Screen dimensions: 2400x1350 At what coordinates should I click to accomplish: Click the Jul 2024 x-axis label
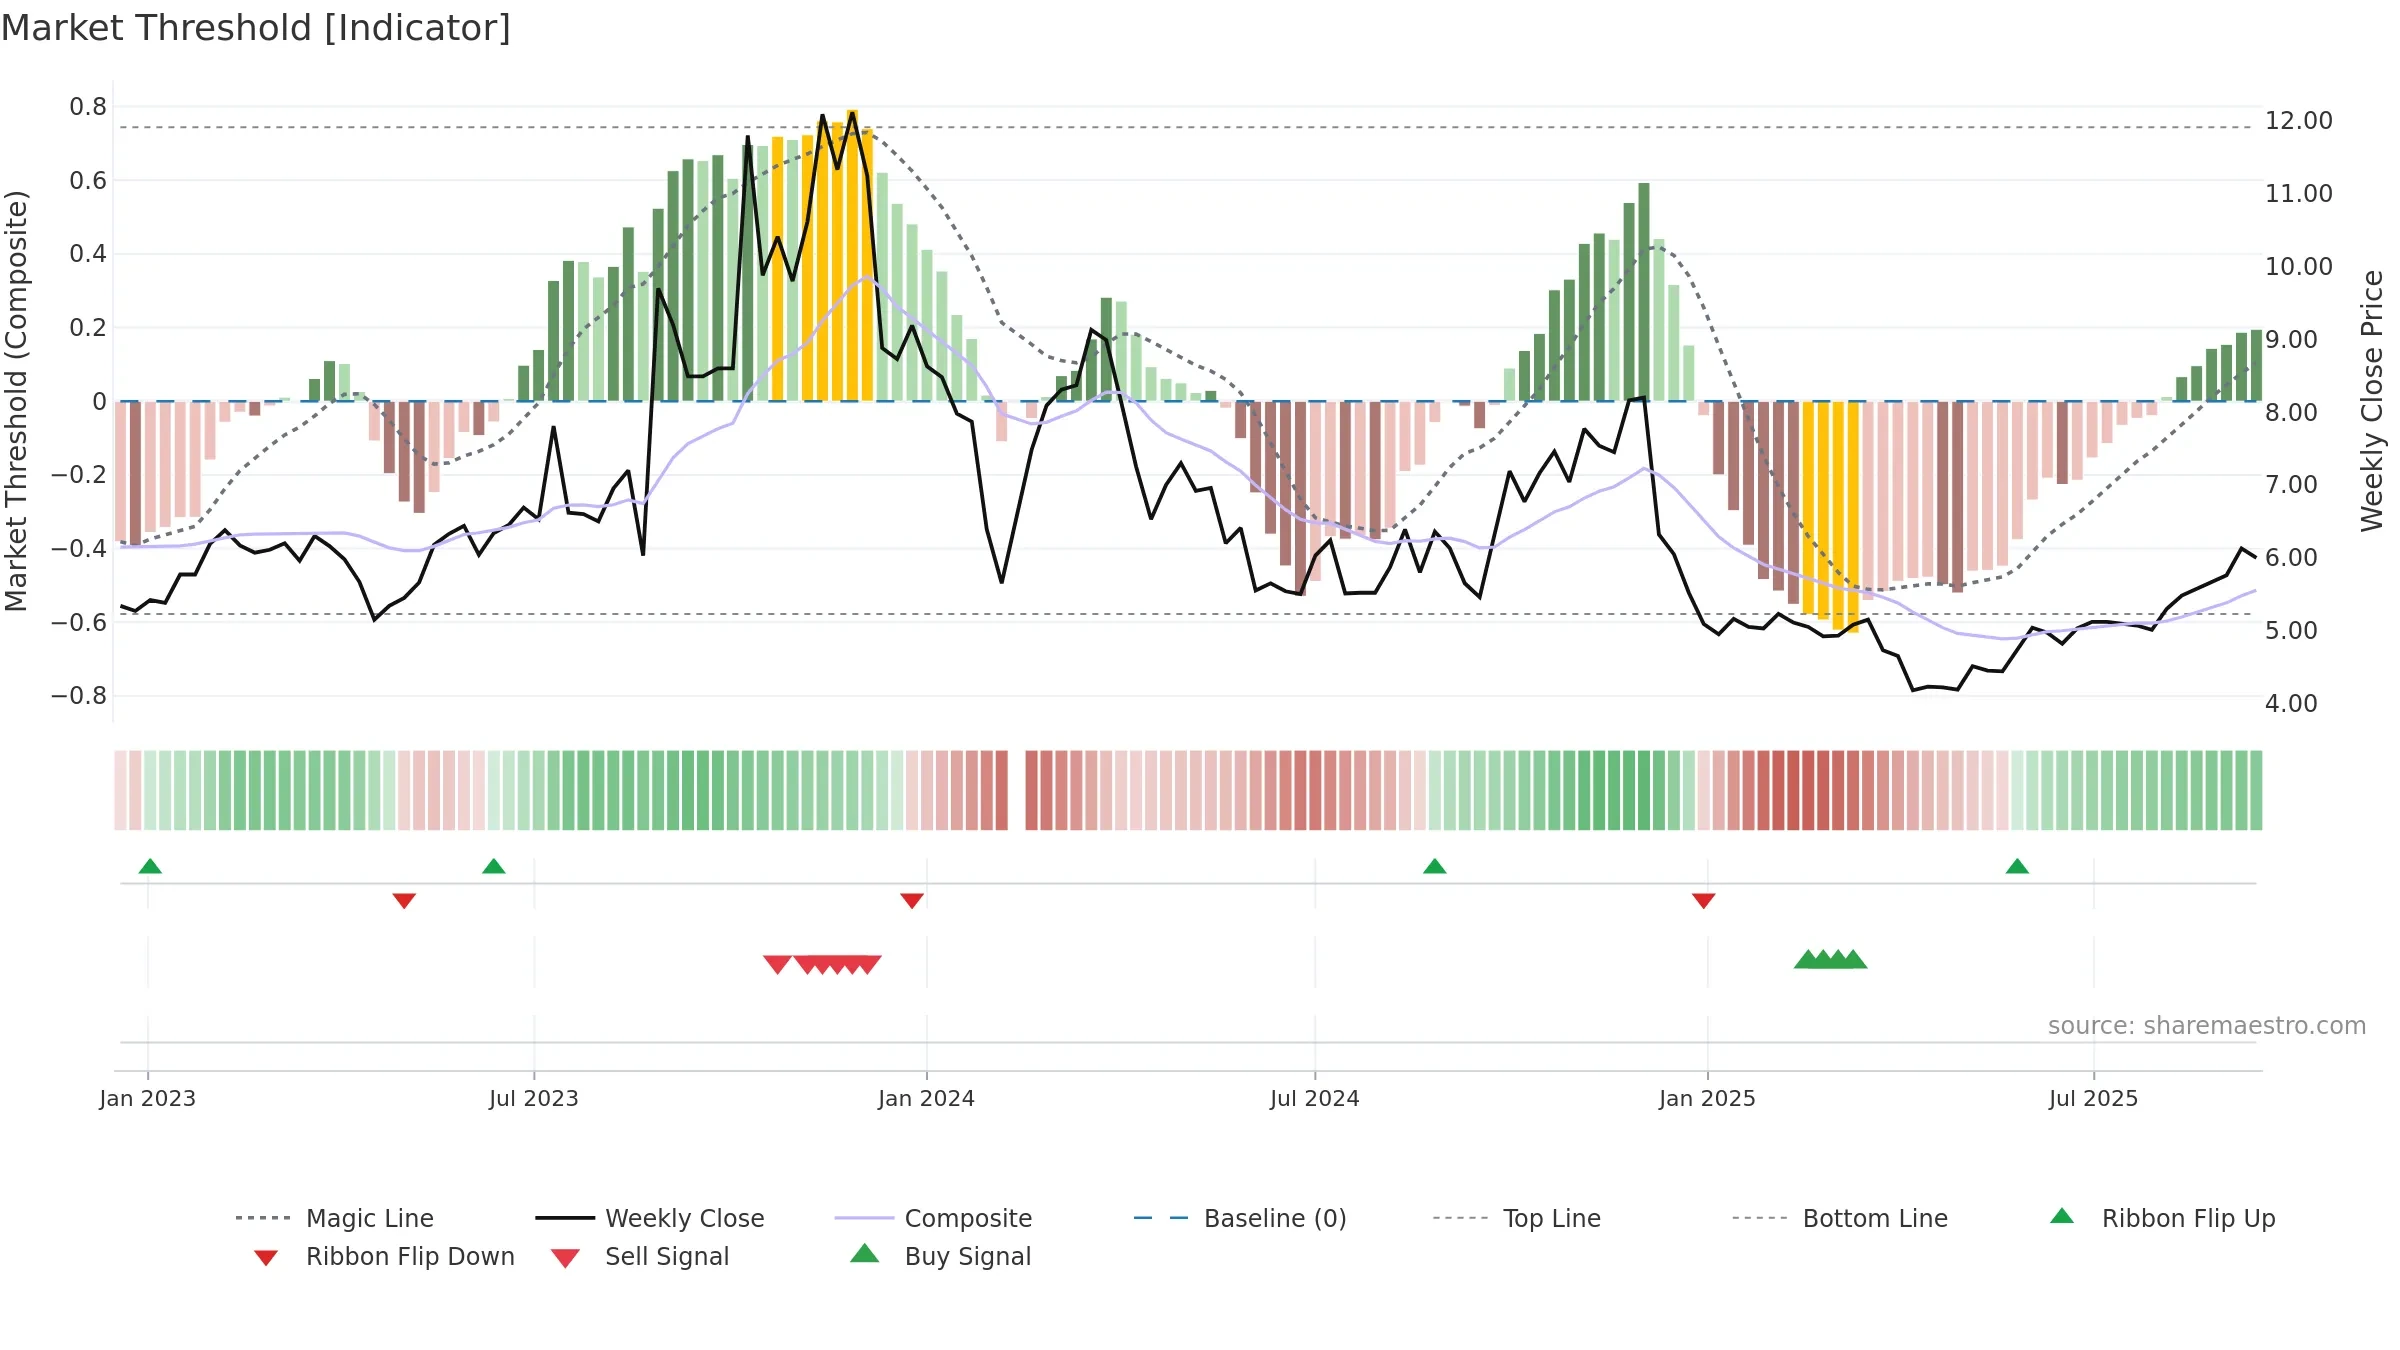click(x=1315, y=1098)
